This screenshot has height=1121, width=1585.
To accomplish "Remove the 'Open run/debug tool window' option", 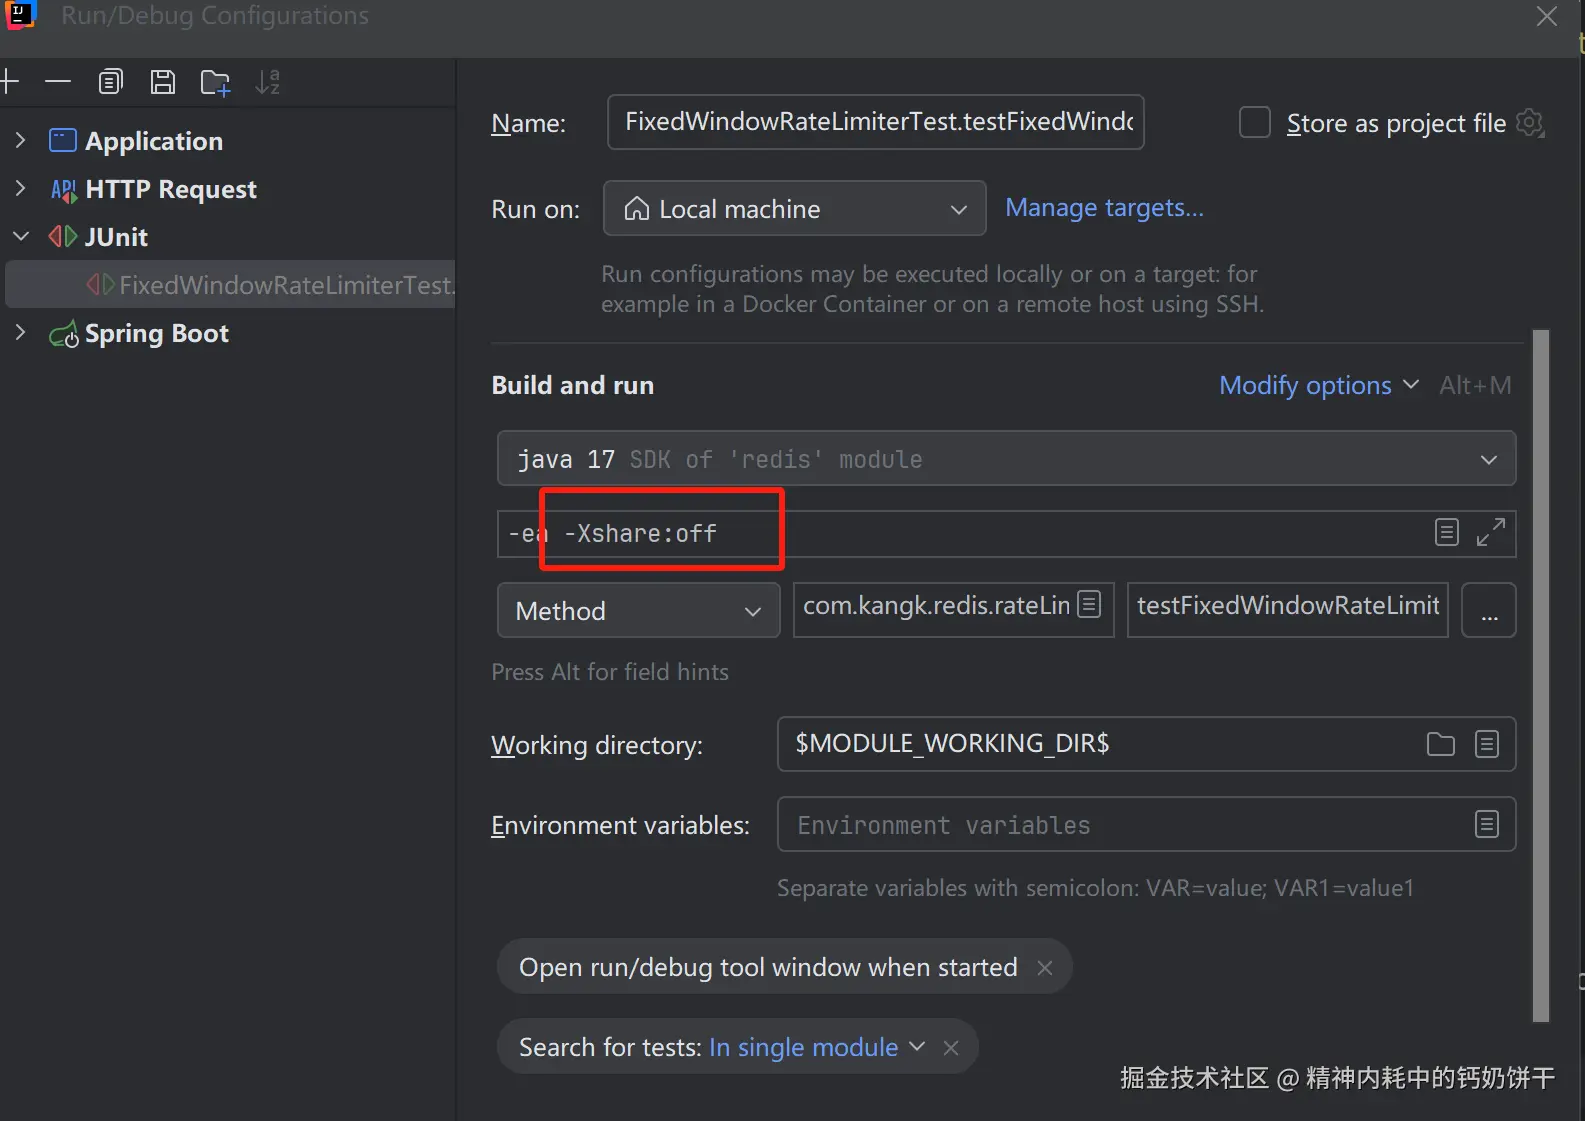I will (1045, 967).
